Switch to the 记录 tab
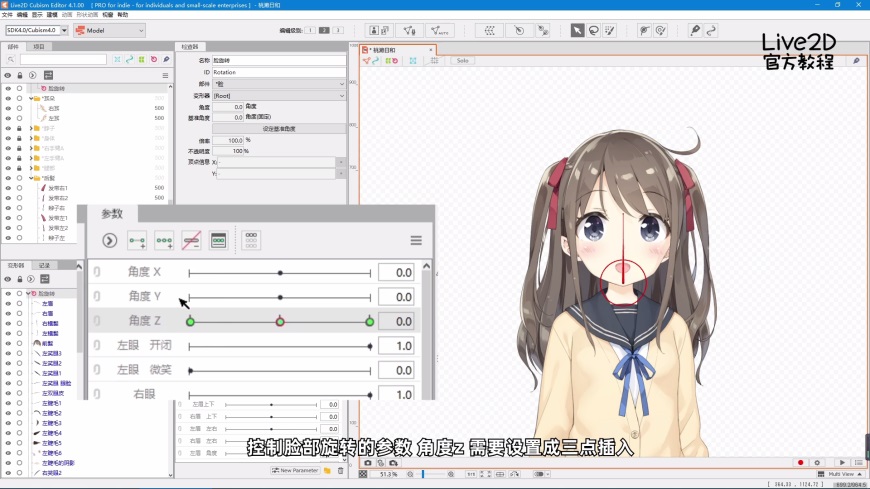 44,265
